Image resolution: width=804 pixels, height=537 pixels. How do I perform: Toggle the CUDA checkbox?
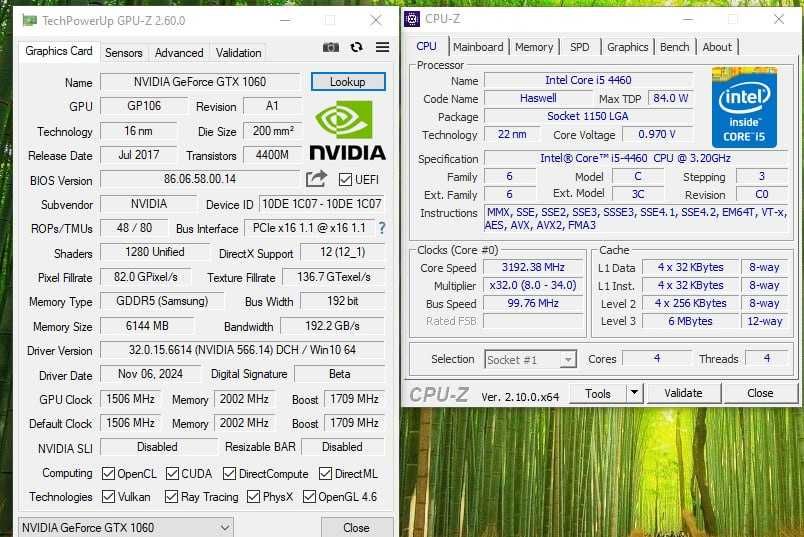172,473
